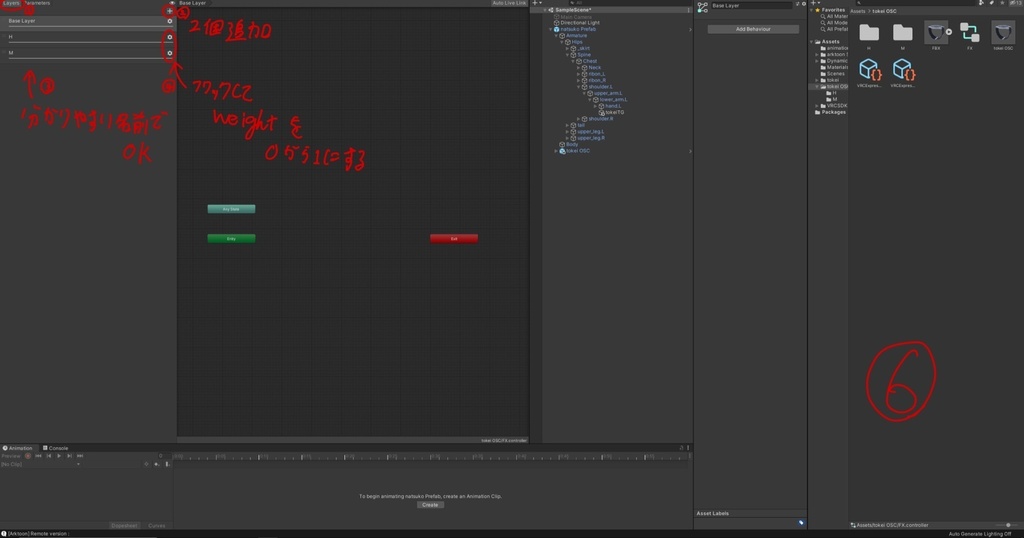Open the Base Layer settings gear

[x=170, y=21]
